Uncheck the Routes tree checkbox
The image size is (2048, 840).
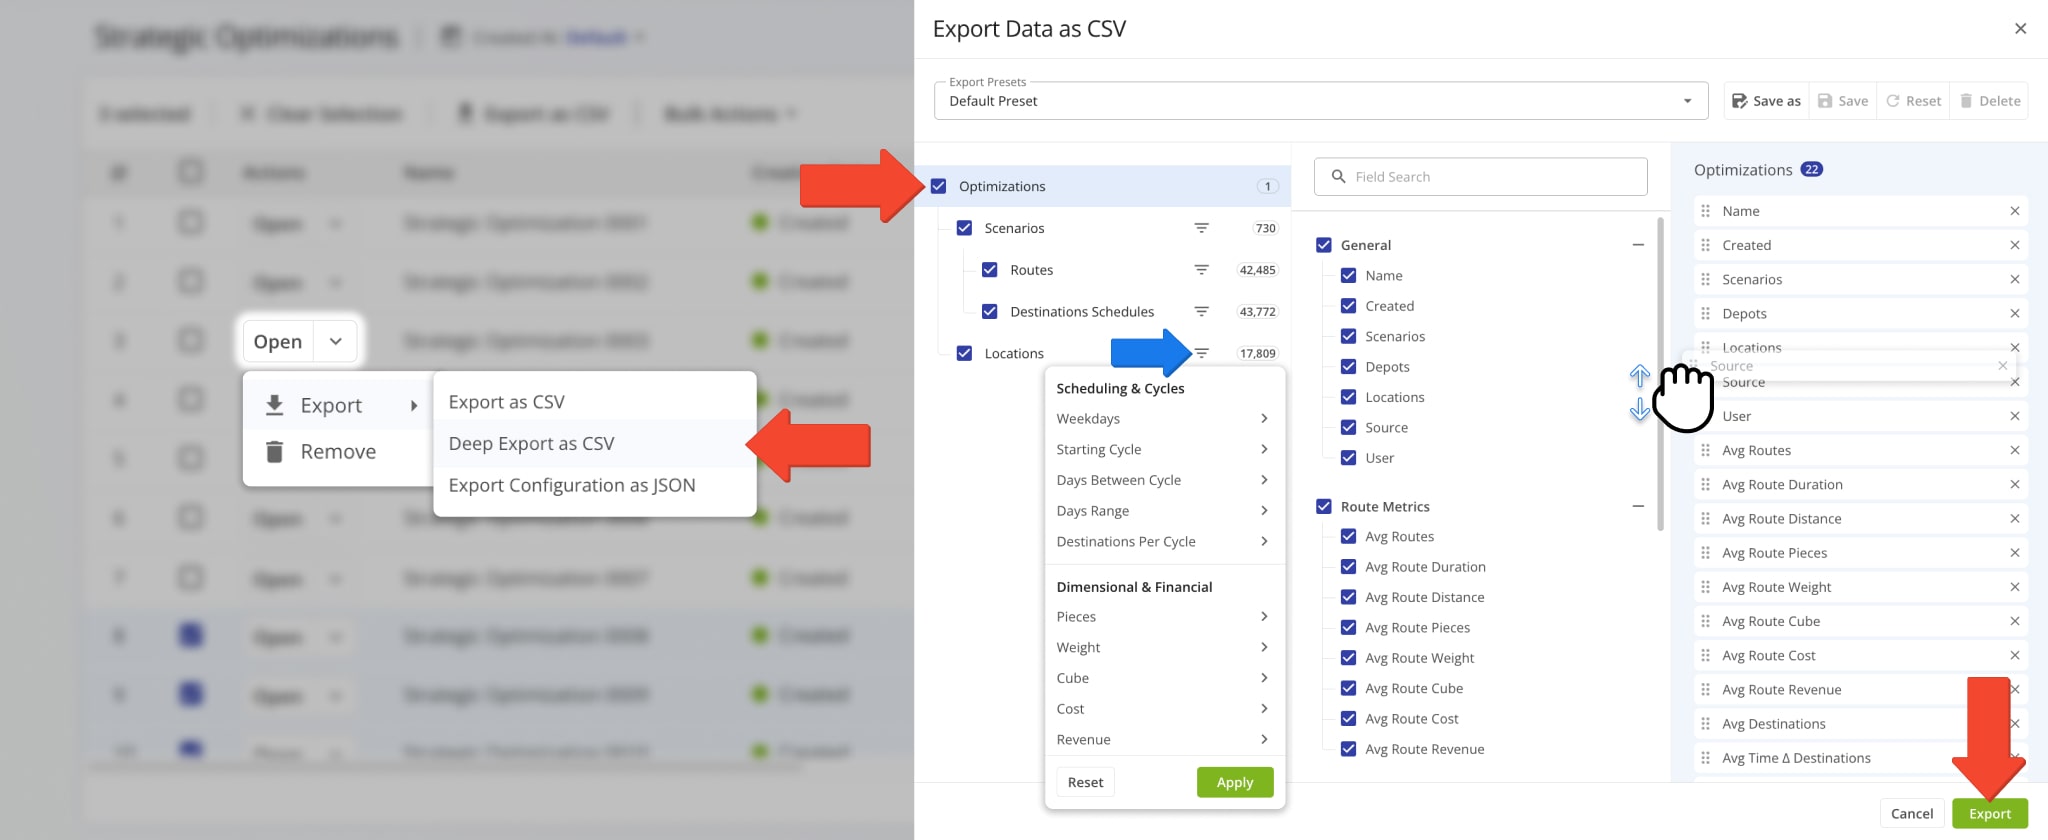(x=989, y=270)
